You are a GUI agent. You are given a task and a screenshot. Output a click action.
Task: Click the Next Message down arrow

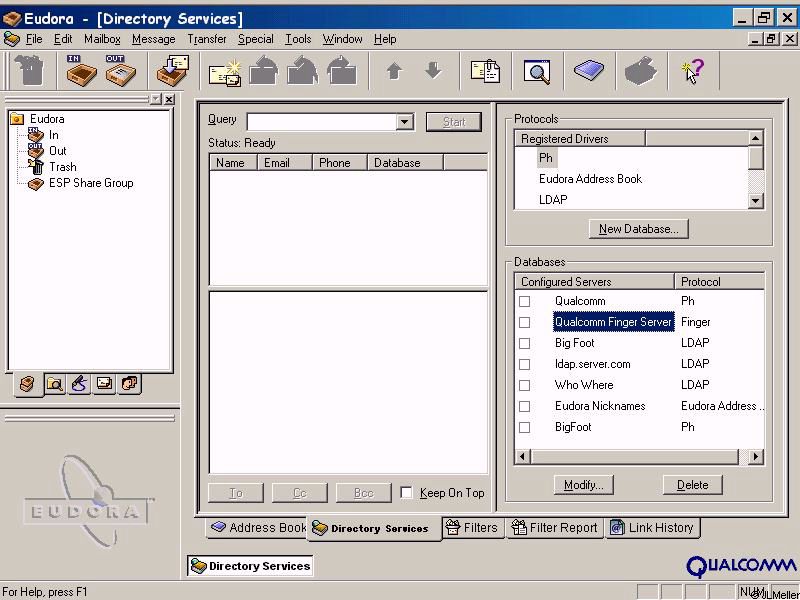click(x=433, y=70)
